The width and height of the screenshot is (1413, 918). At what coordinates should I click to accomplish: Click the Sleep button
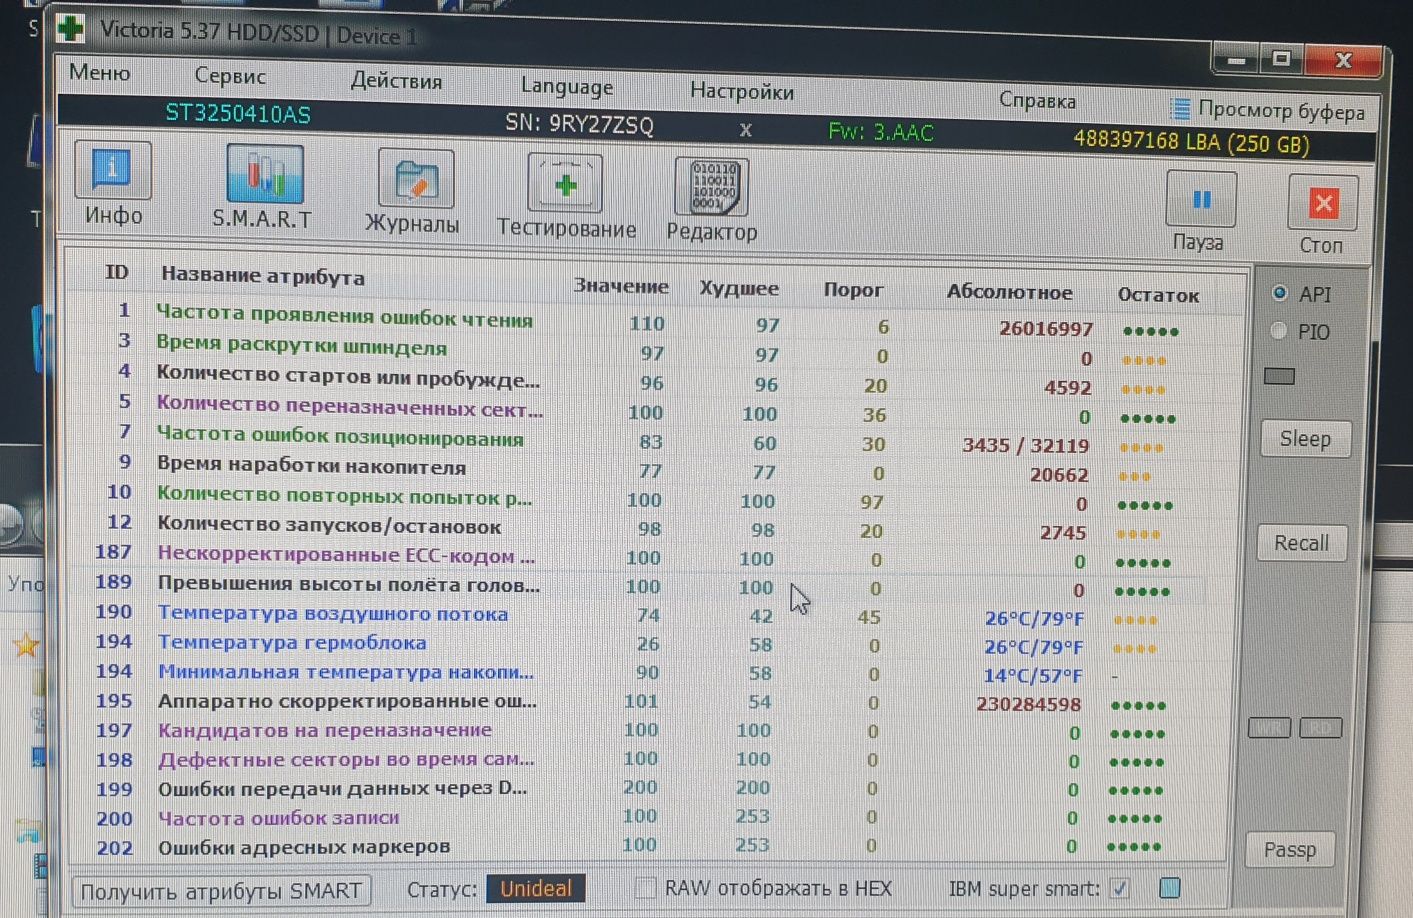(x=1305, y=439)
